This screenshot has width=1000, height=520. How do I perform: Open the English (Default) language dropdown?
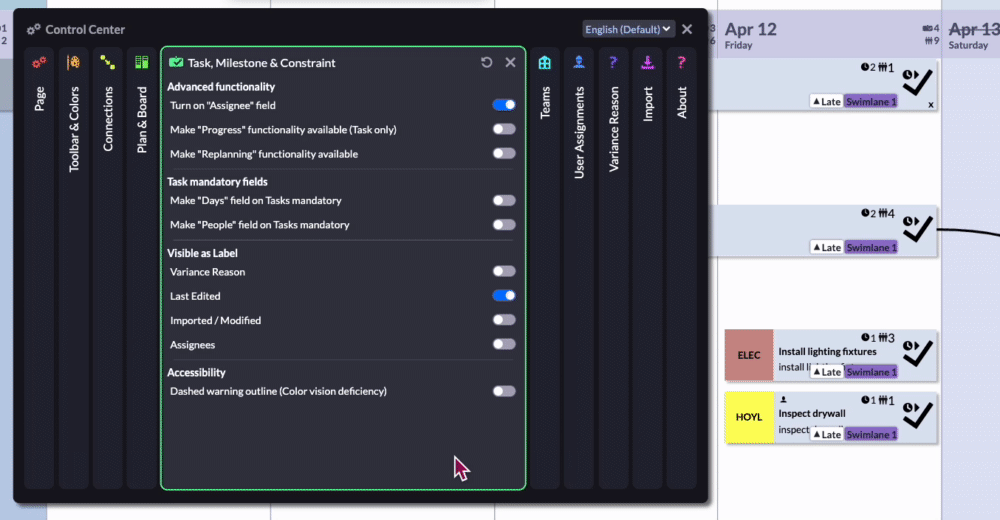[x=628, y=29]
